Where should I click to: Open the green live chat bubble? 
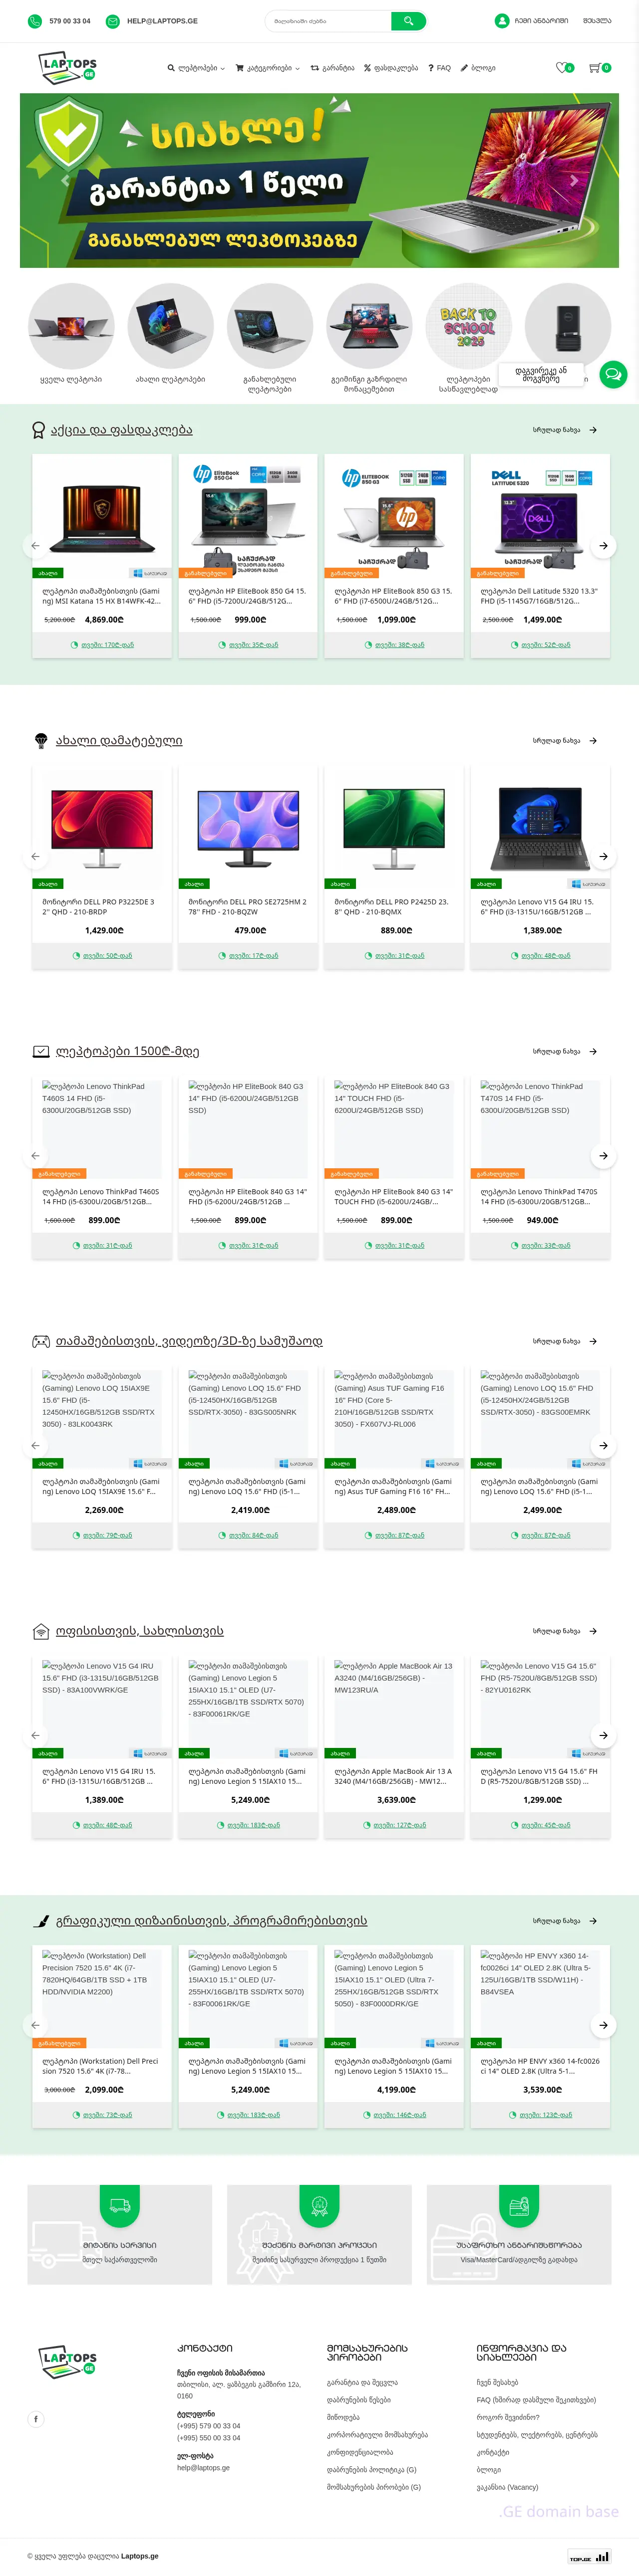click(x=612, y=374)
